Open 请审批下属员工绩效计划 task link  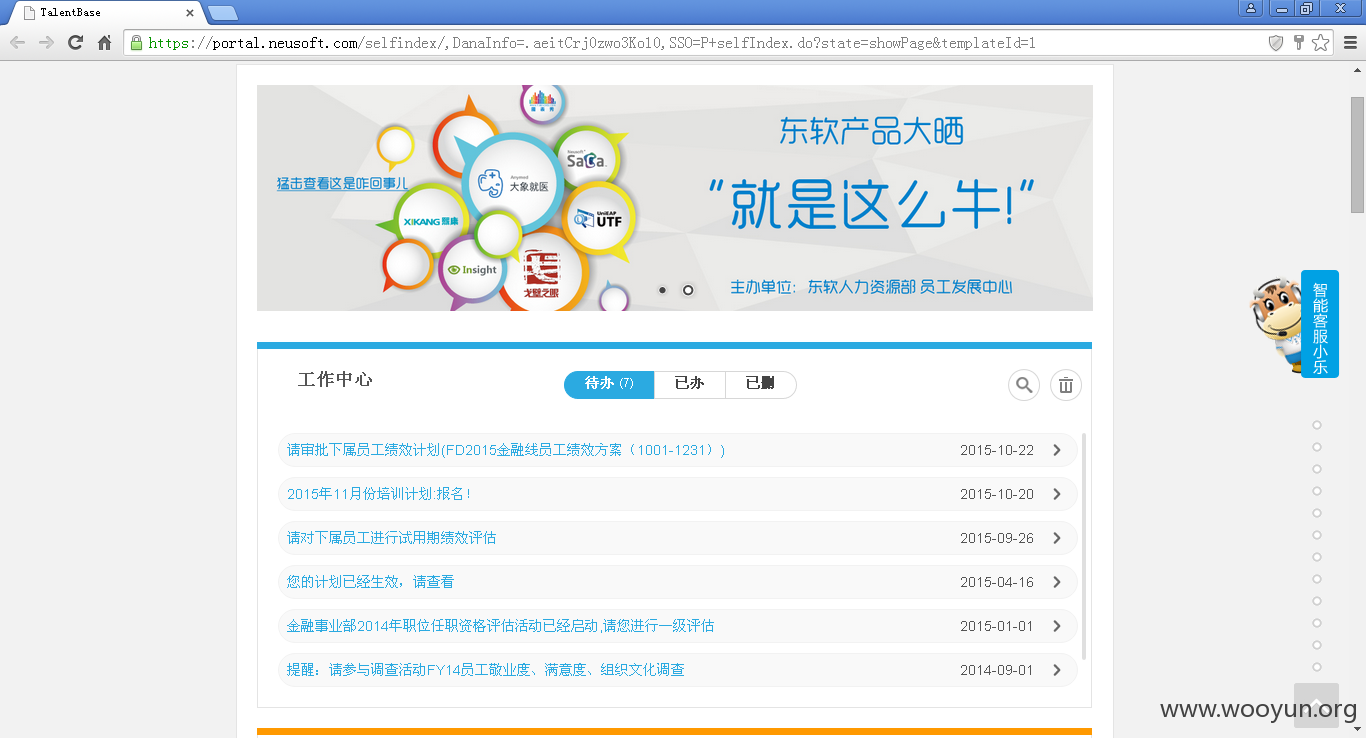click(x=506, y=450)
